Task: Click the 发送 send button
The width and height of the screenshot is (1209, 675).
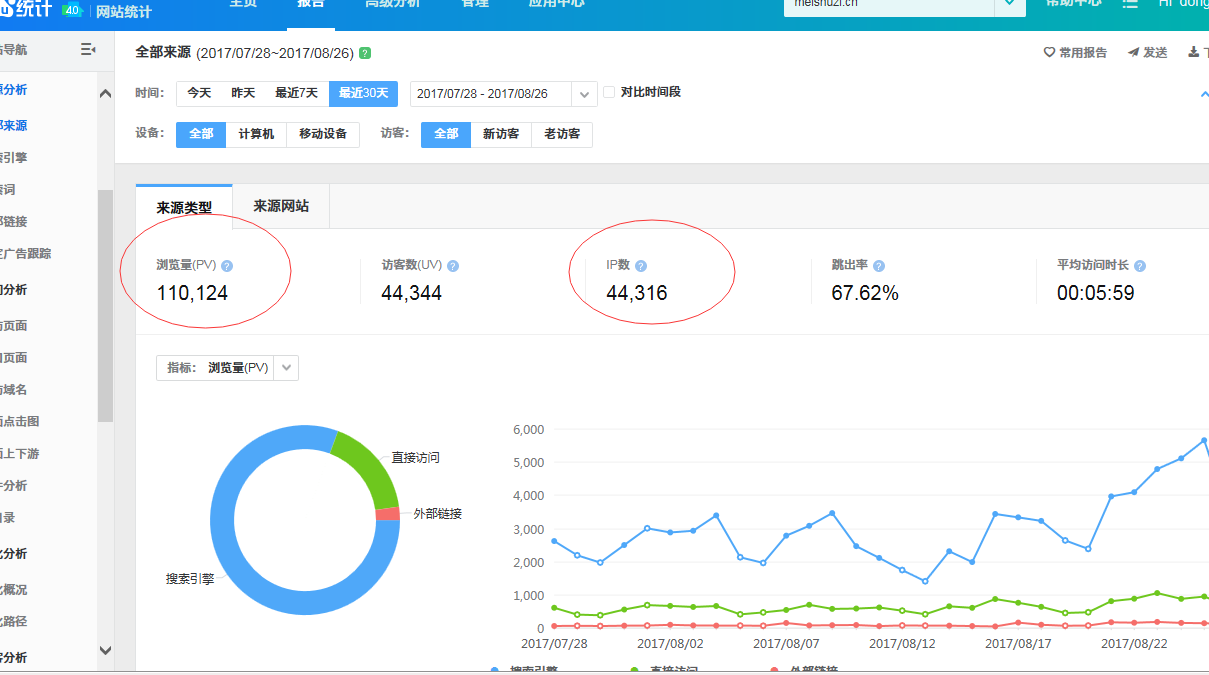Action: coord(1147,53)
